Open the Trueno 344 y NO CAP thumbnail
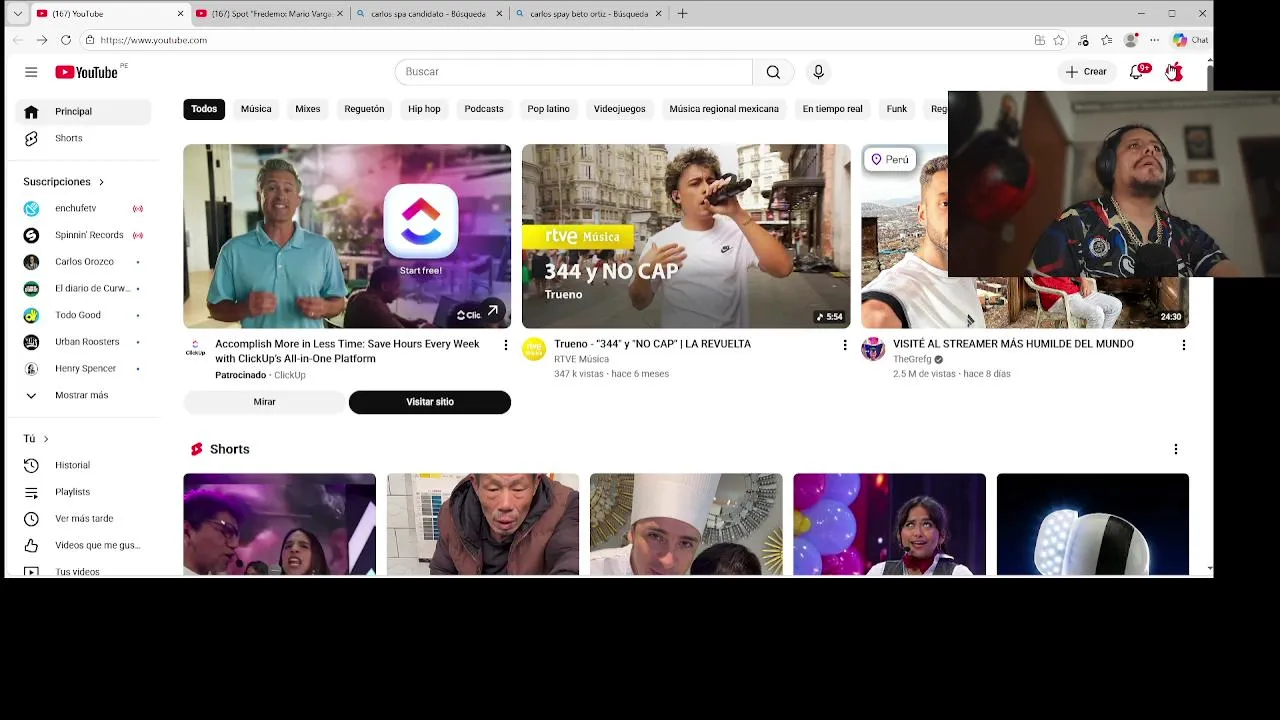 pos(686,236)
